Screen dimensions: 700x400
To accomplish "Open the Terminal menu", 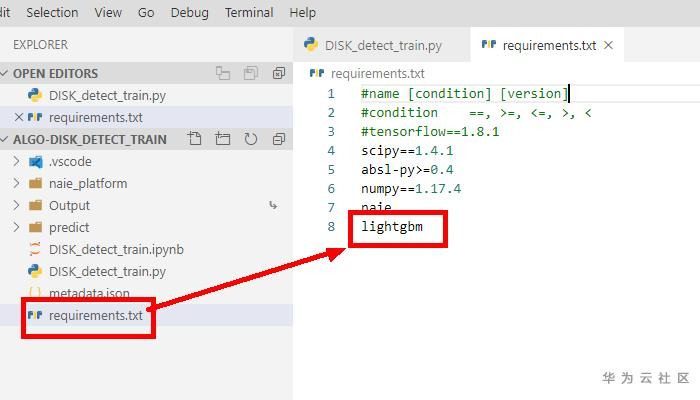I will pyautogui.click(x=249, y=12).
